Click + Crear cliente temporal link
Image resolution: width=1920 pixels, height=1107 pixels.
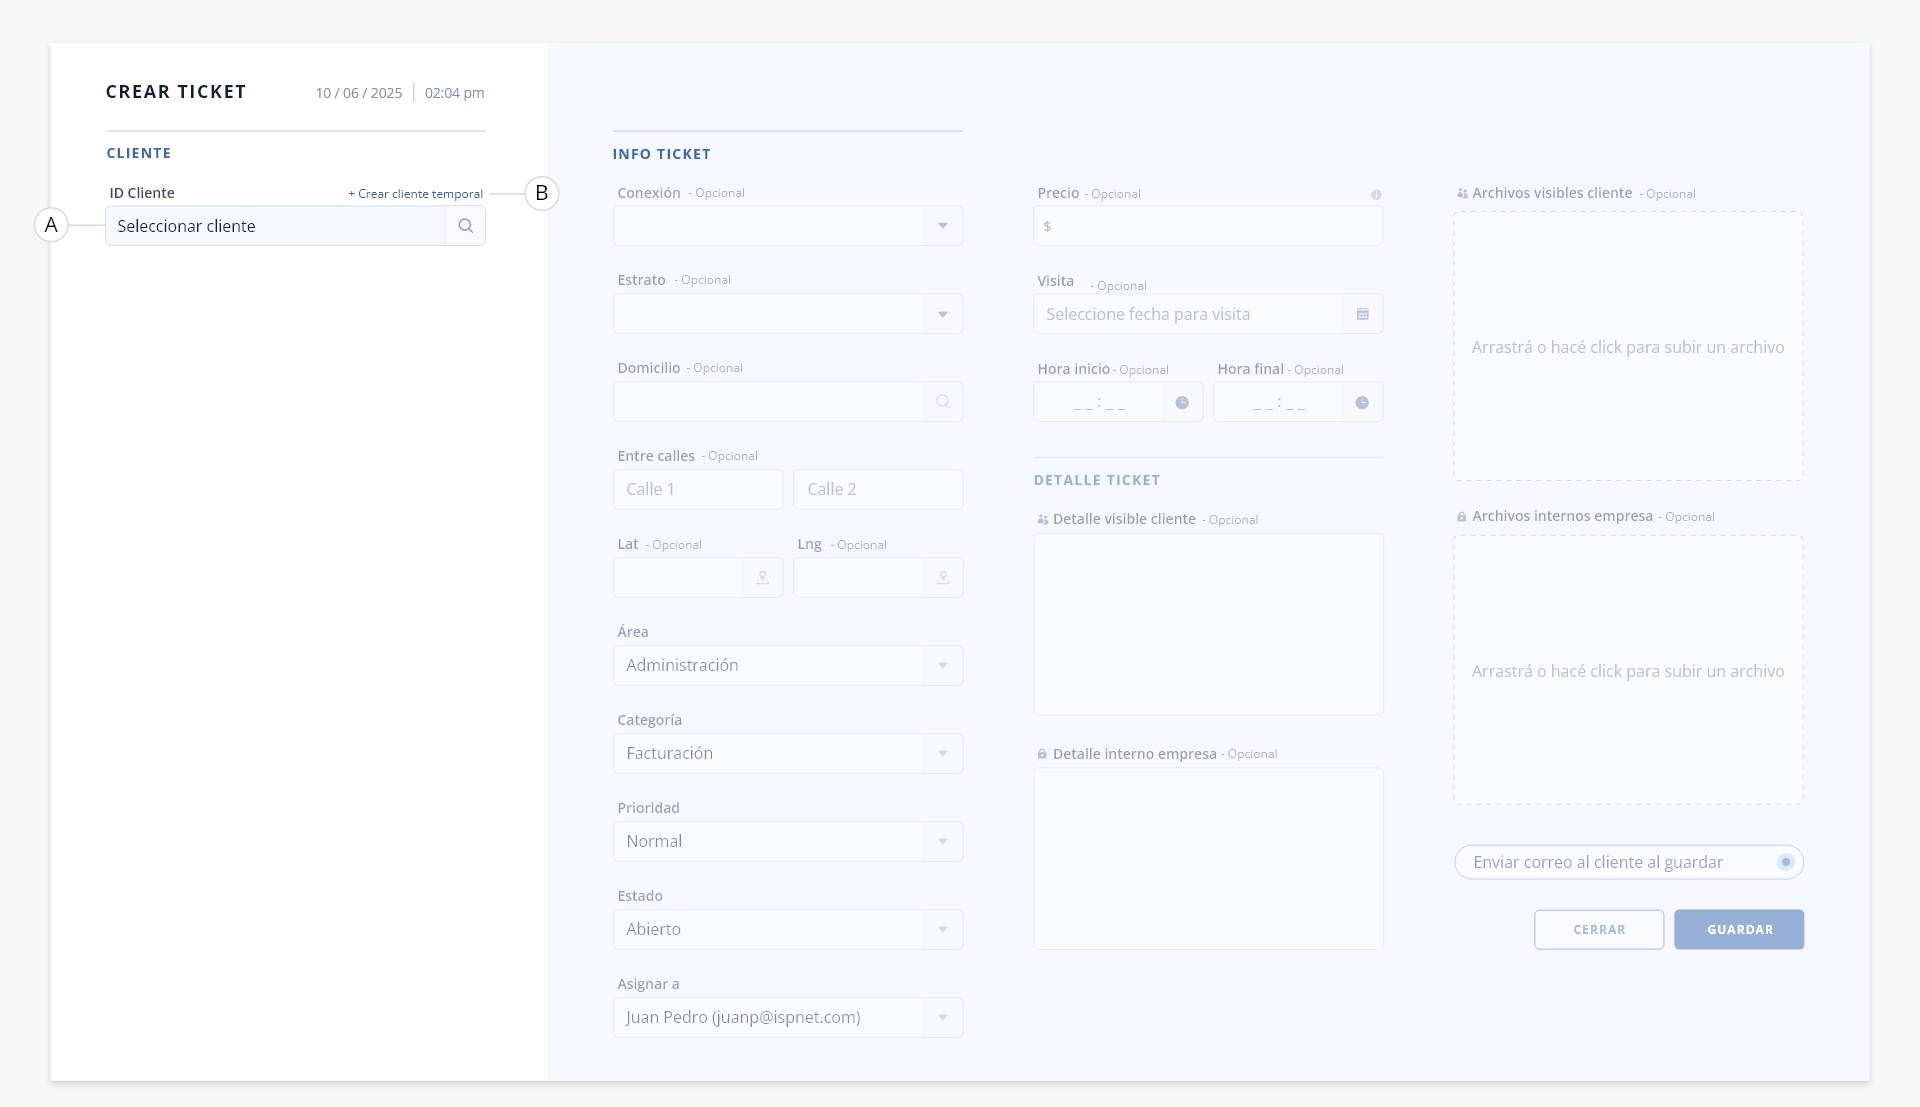[x=415, y=194]
